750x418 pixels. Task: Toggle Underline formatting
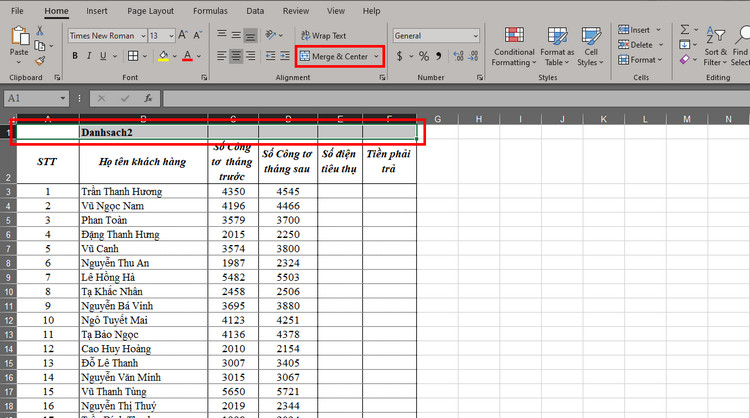pyautogui.click(x=103, y=56)
